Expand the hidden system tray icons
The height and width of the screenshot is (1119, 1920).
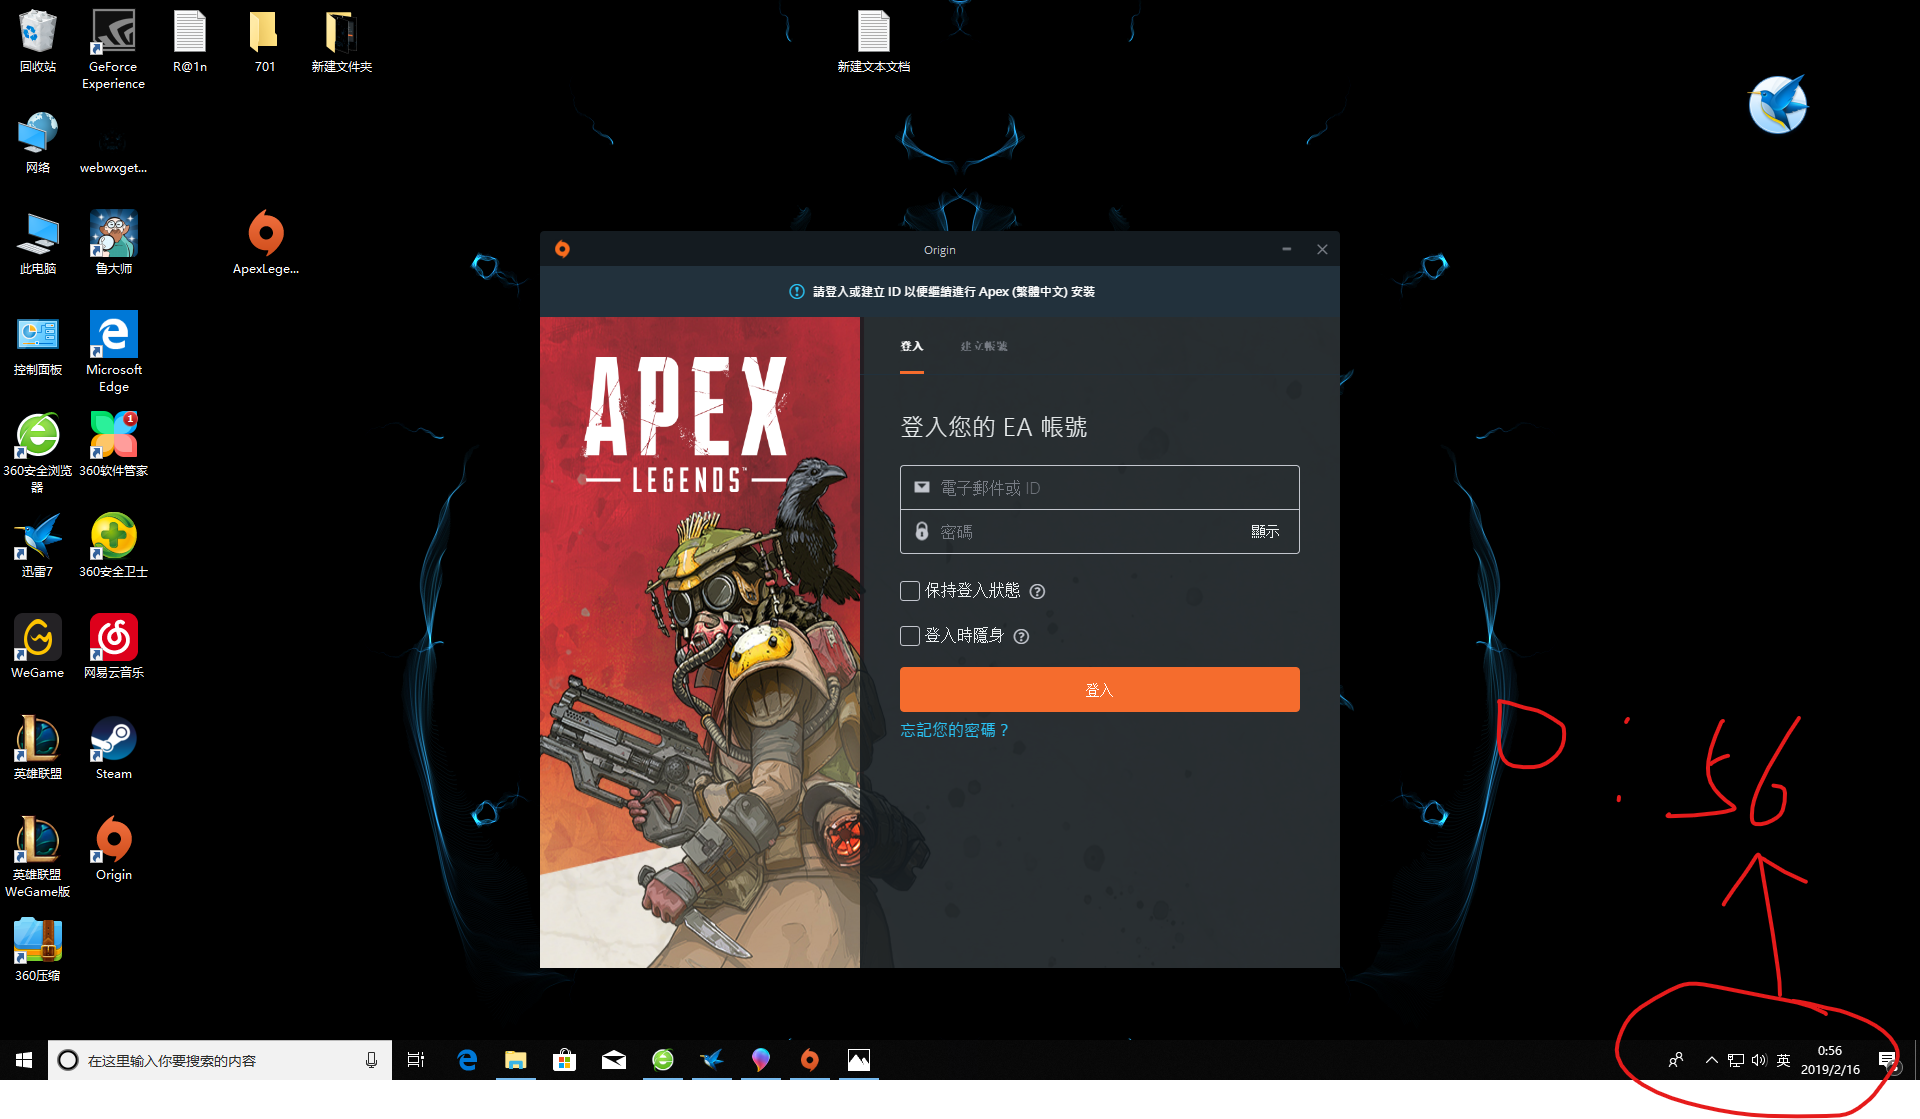(x=1711, y=1060)
